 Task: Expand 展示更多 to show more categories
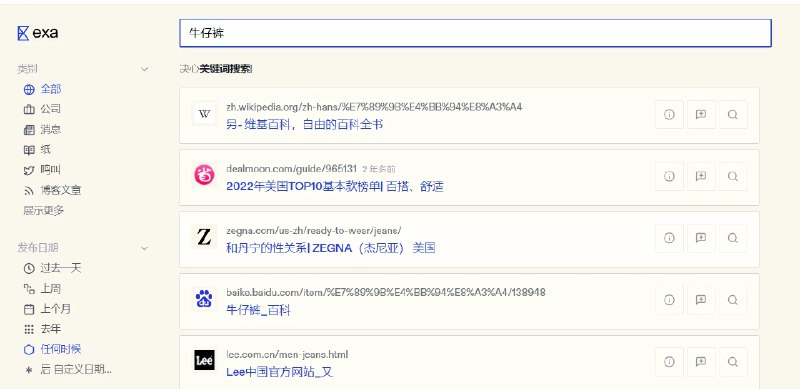44,210
